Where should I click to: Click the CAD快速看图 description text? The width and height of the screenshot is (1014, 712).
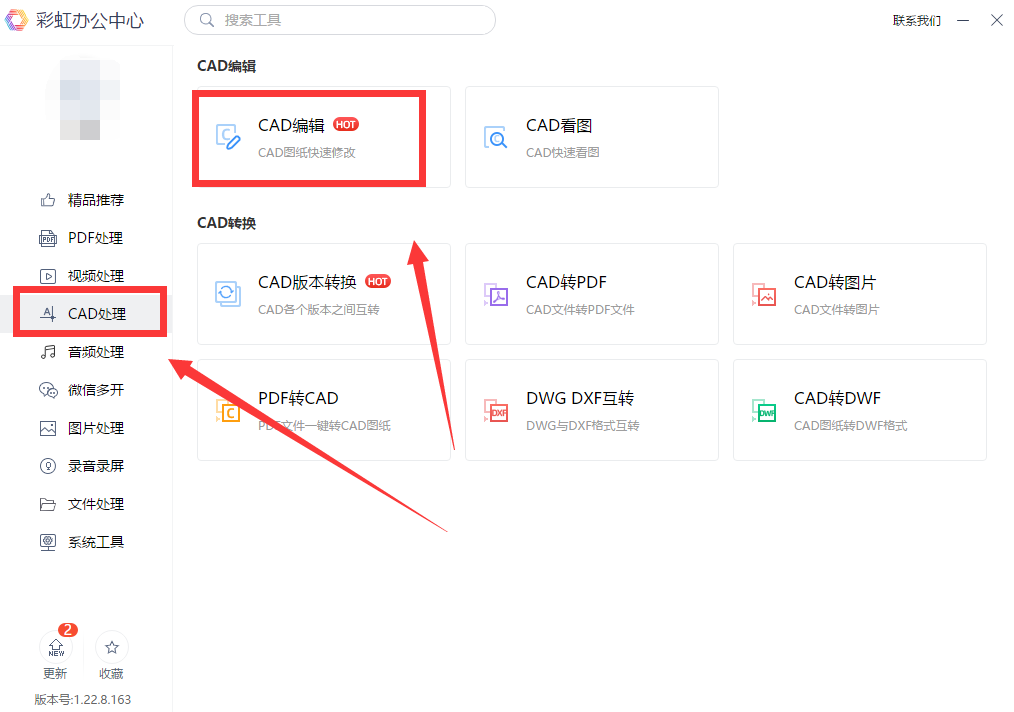[x=563, y=153]
